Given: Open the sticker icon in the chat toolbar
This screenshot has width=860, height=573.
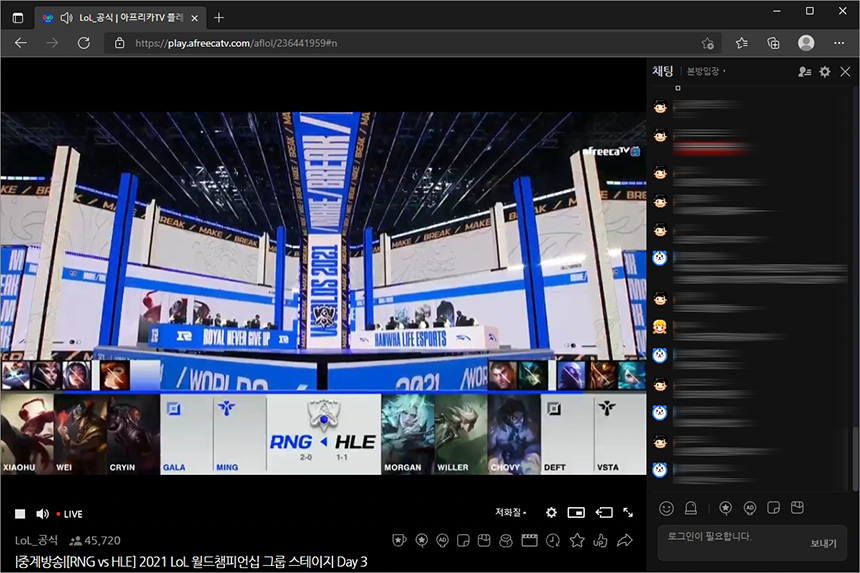Looking at the screenshot, I should (773, 508).
